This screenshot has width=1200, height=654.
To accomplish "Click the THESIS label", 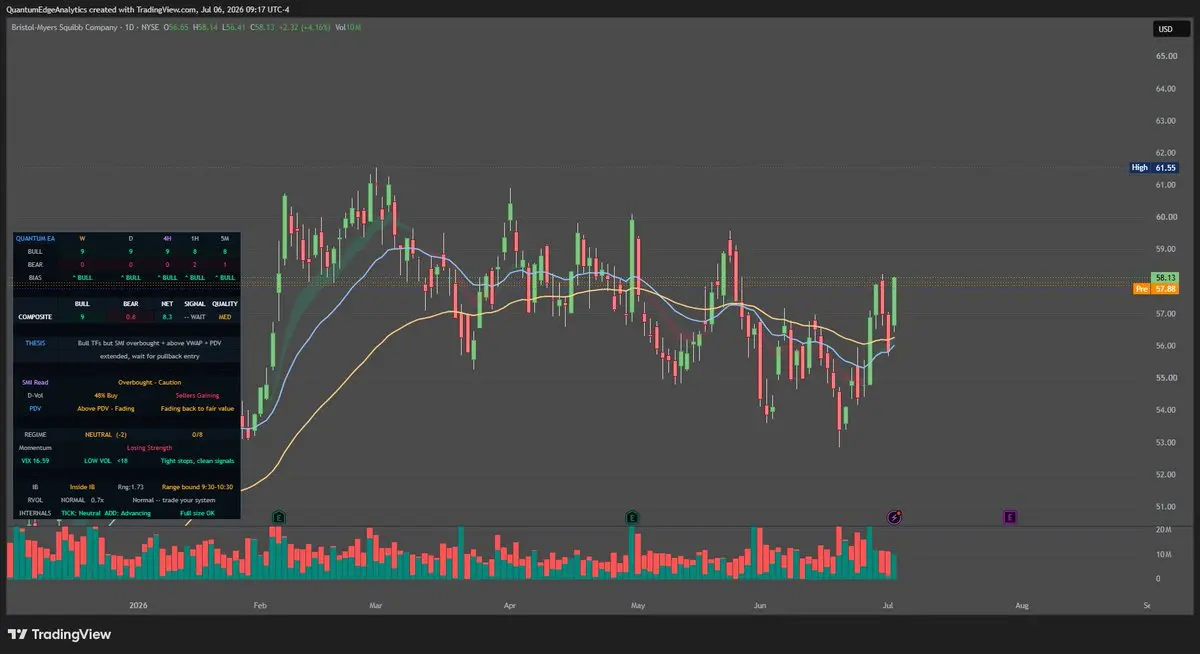I will 35,343.
